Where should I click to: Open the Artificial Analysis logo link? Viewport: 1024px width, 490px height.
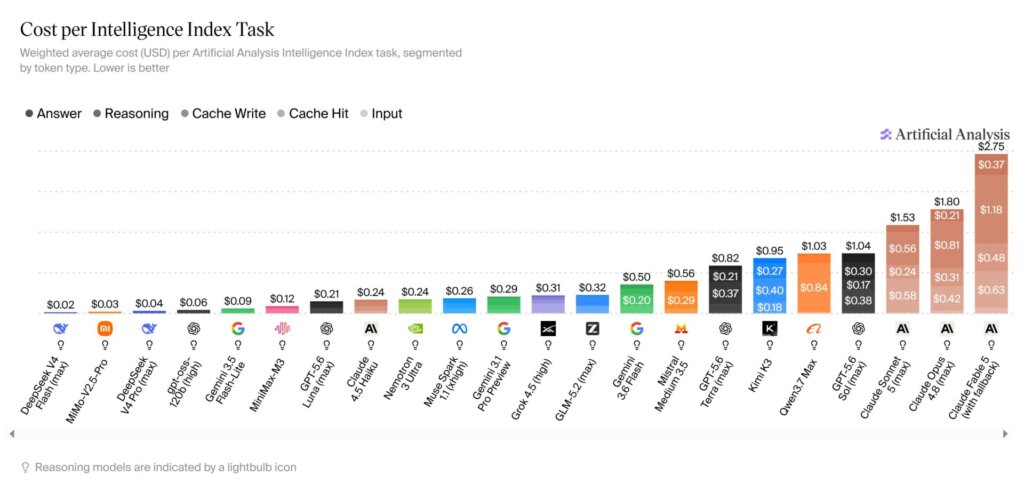pos(945,135)
